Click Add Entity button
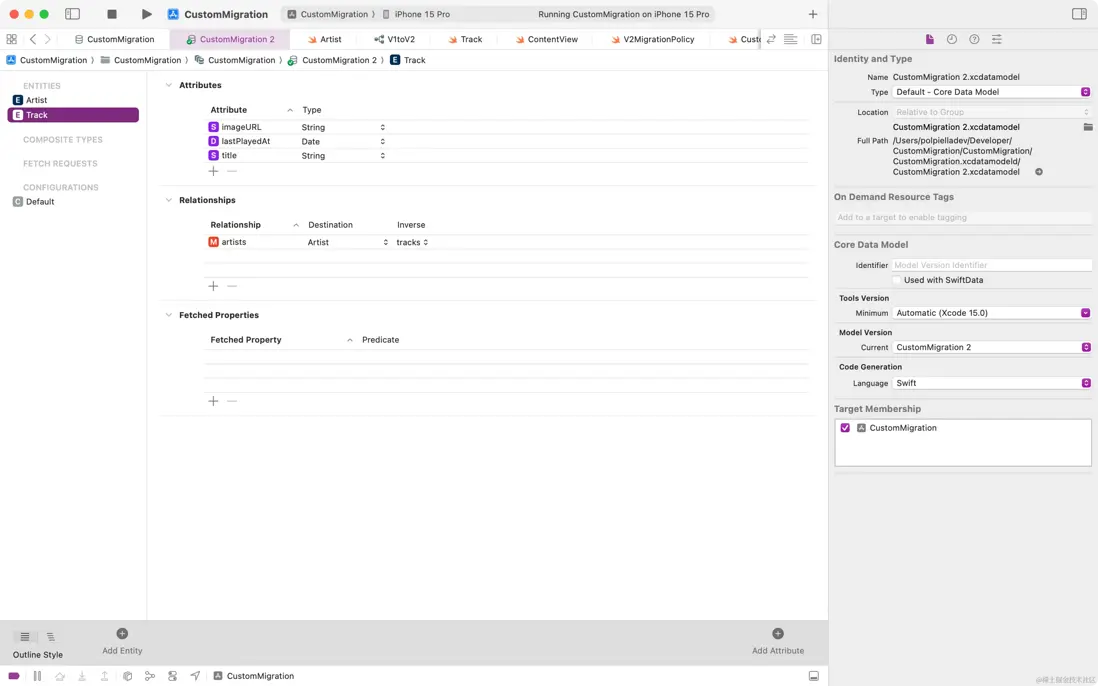Image resolution: width=1098 pixels, height=686 pixels. 122,640
